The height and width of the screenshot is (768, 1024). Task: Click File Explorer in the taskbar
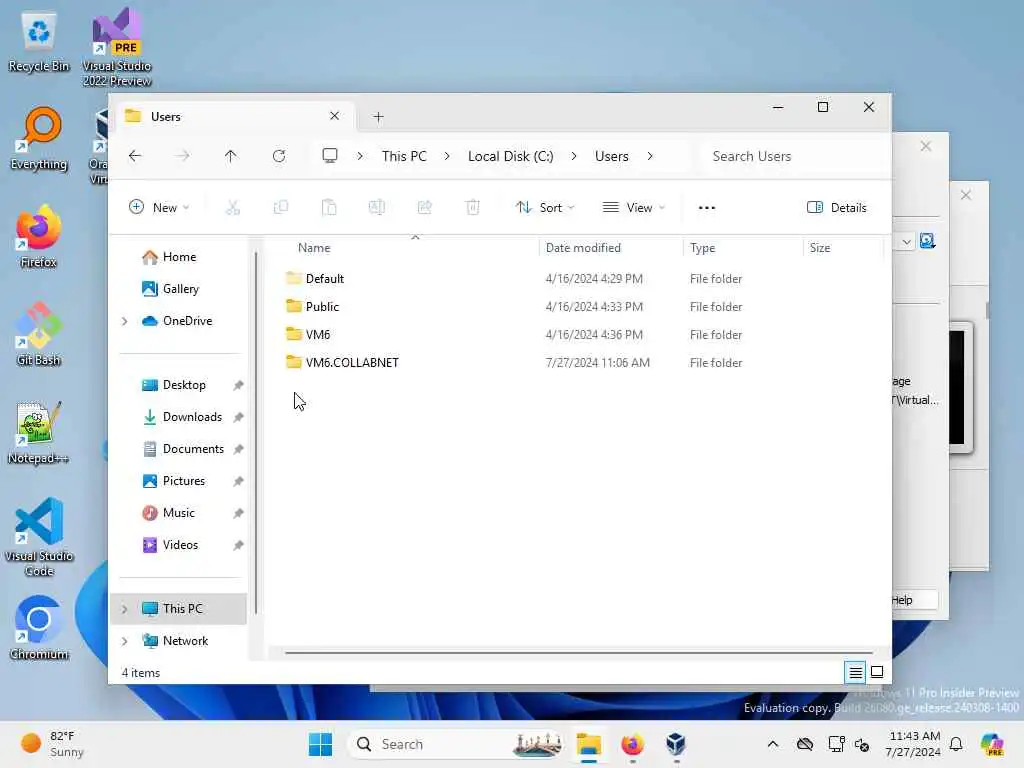[x=588, y=744]
